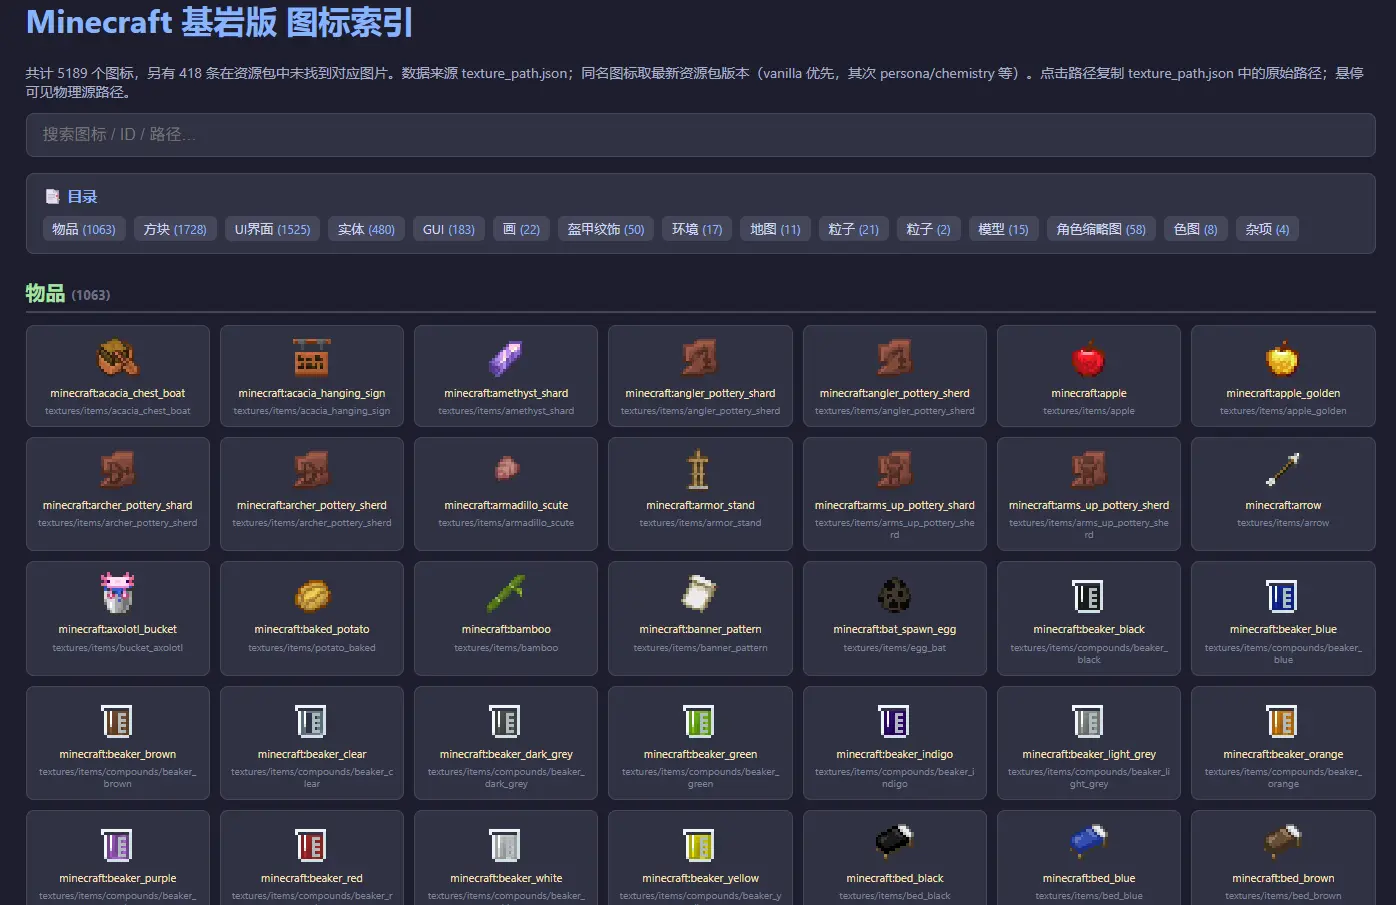Focus the icon search input field

[x=700, y=135]
